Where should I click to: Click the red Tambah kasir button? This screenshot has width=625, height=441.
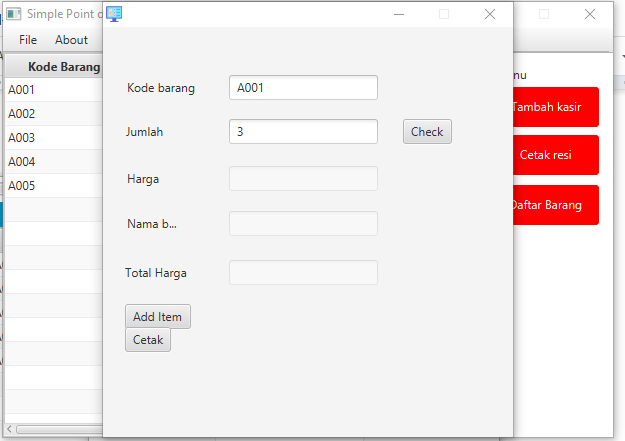[x=556, y=107]
